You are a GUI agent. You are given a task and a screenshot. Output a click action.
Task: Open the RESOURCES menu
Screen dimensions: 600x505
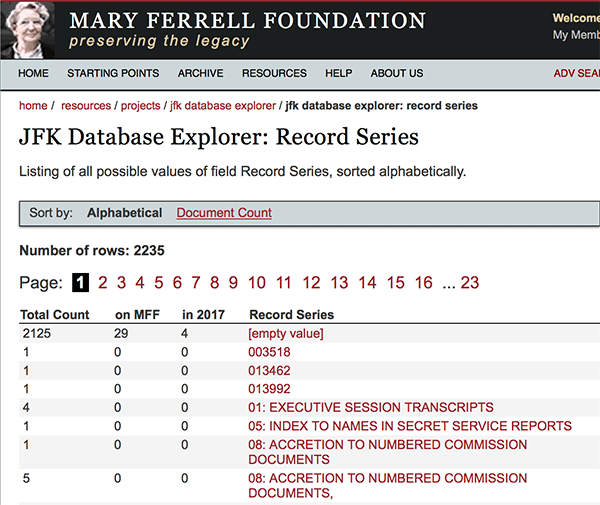(274, 73)
